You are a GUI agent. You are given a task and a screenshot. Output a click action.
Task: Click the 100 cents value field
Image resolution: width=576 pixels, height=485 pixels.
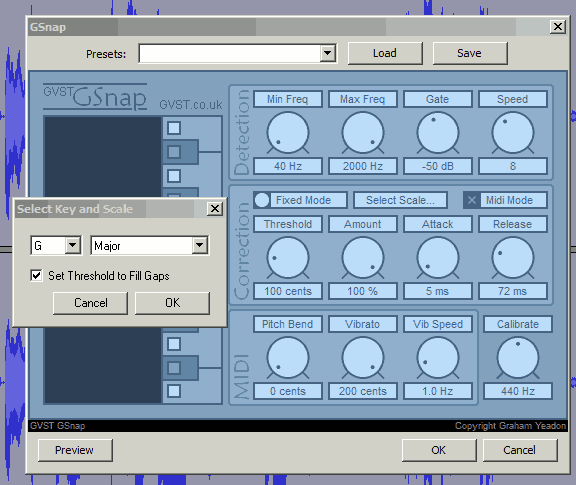(288, 291)
